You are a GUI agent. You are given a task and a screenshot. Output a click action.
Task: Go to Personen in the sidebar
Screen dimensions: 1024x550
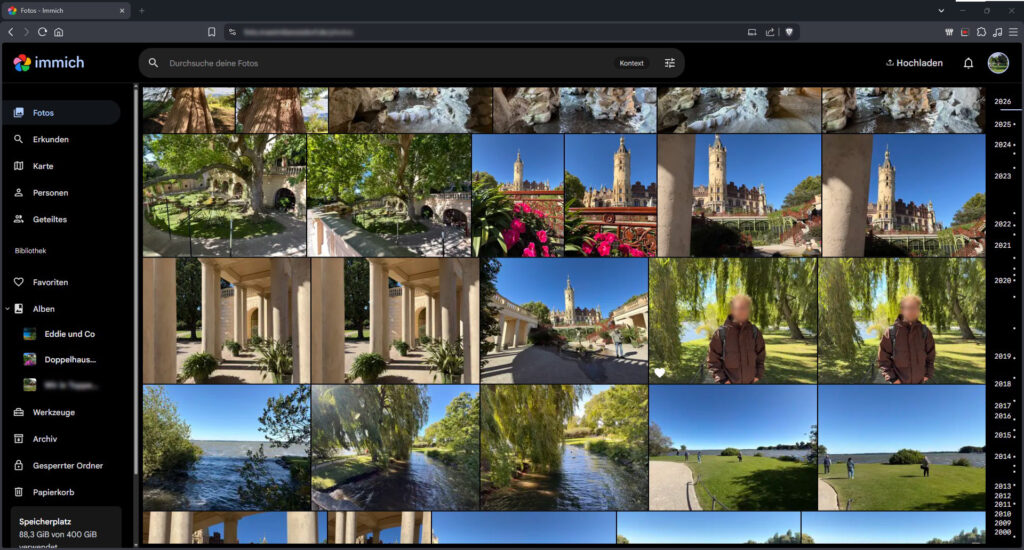coord(50,192)
